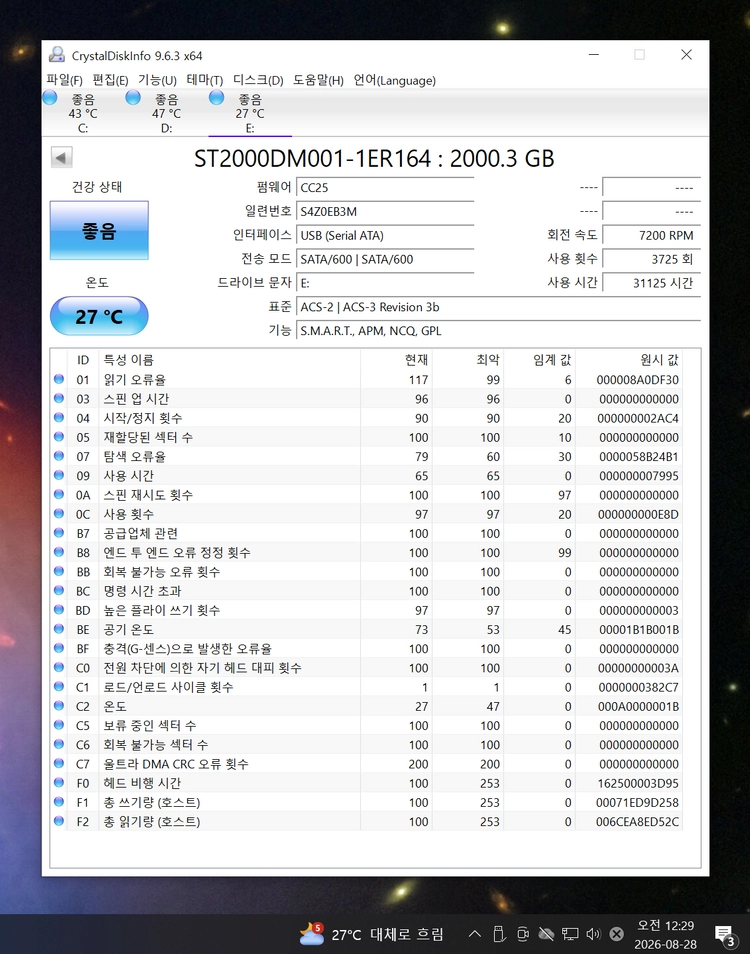Select the 헤드 비행 시간 row

pos(366,783)
